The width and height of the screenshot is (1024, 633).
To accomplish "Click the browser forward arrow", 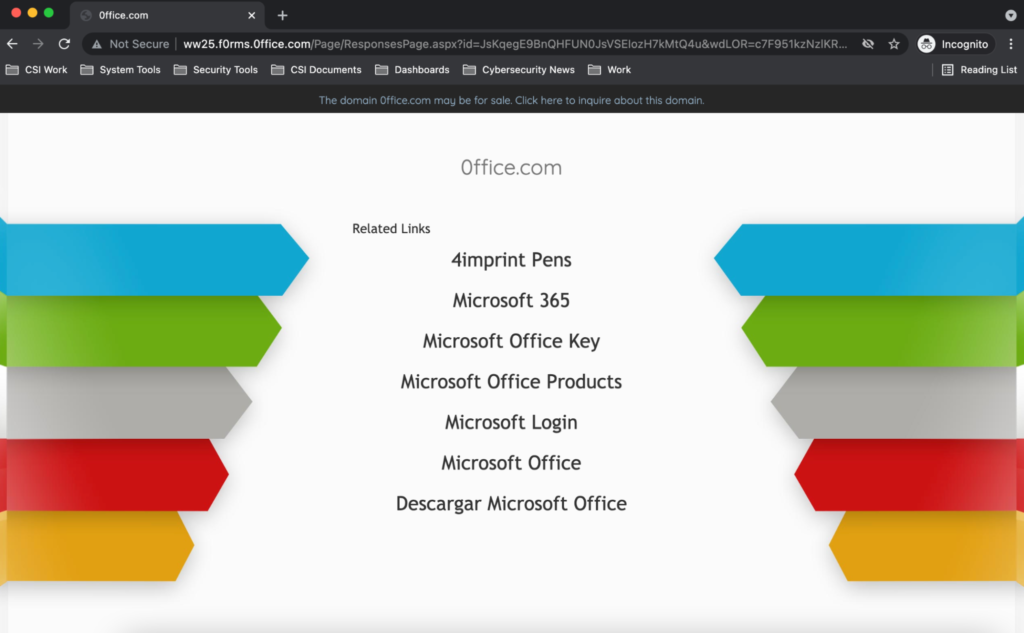I will (38, 44).
